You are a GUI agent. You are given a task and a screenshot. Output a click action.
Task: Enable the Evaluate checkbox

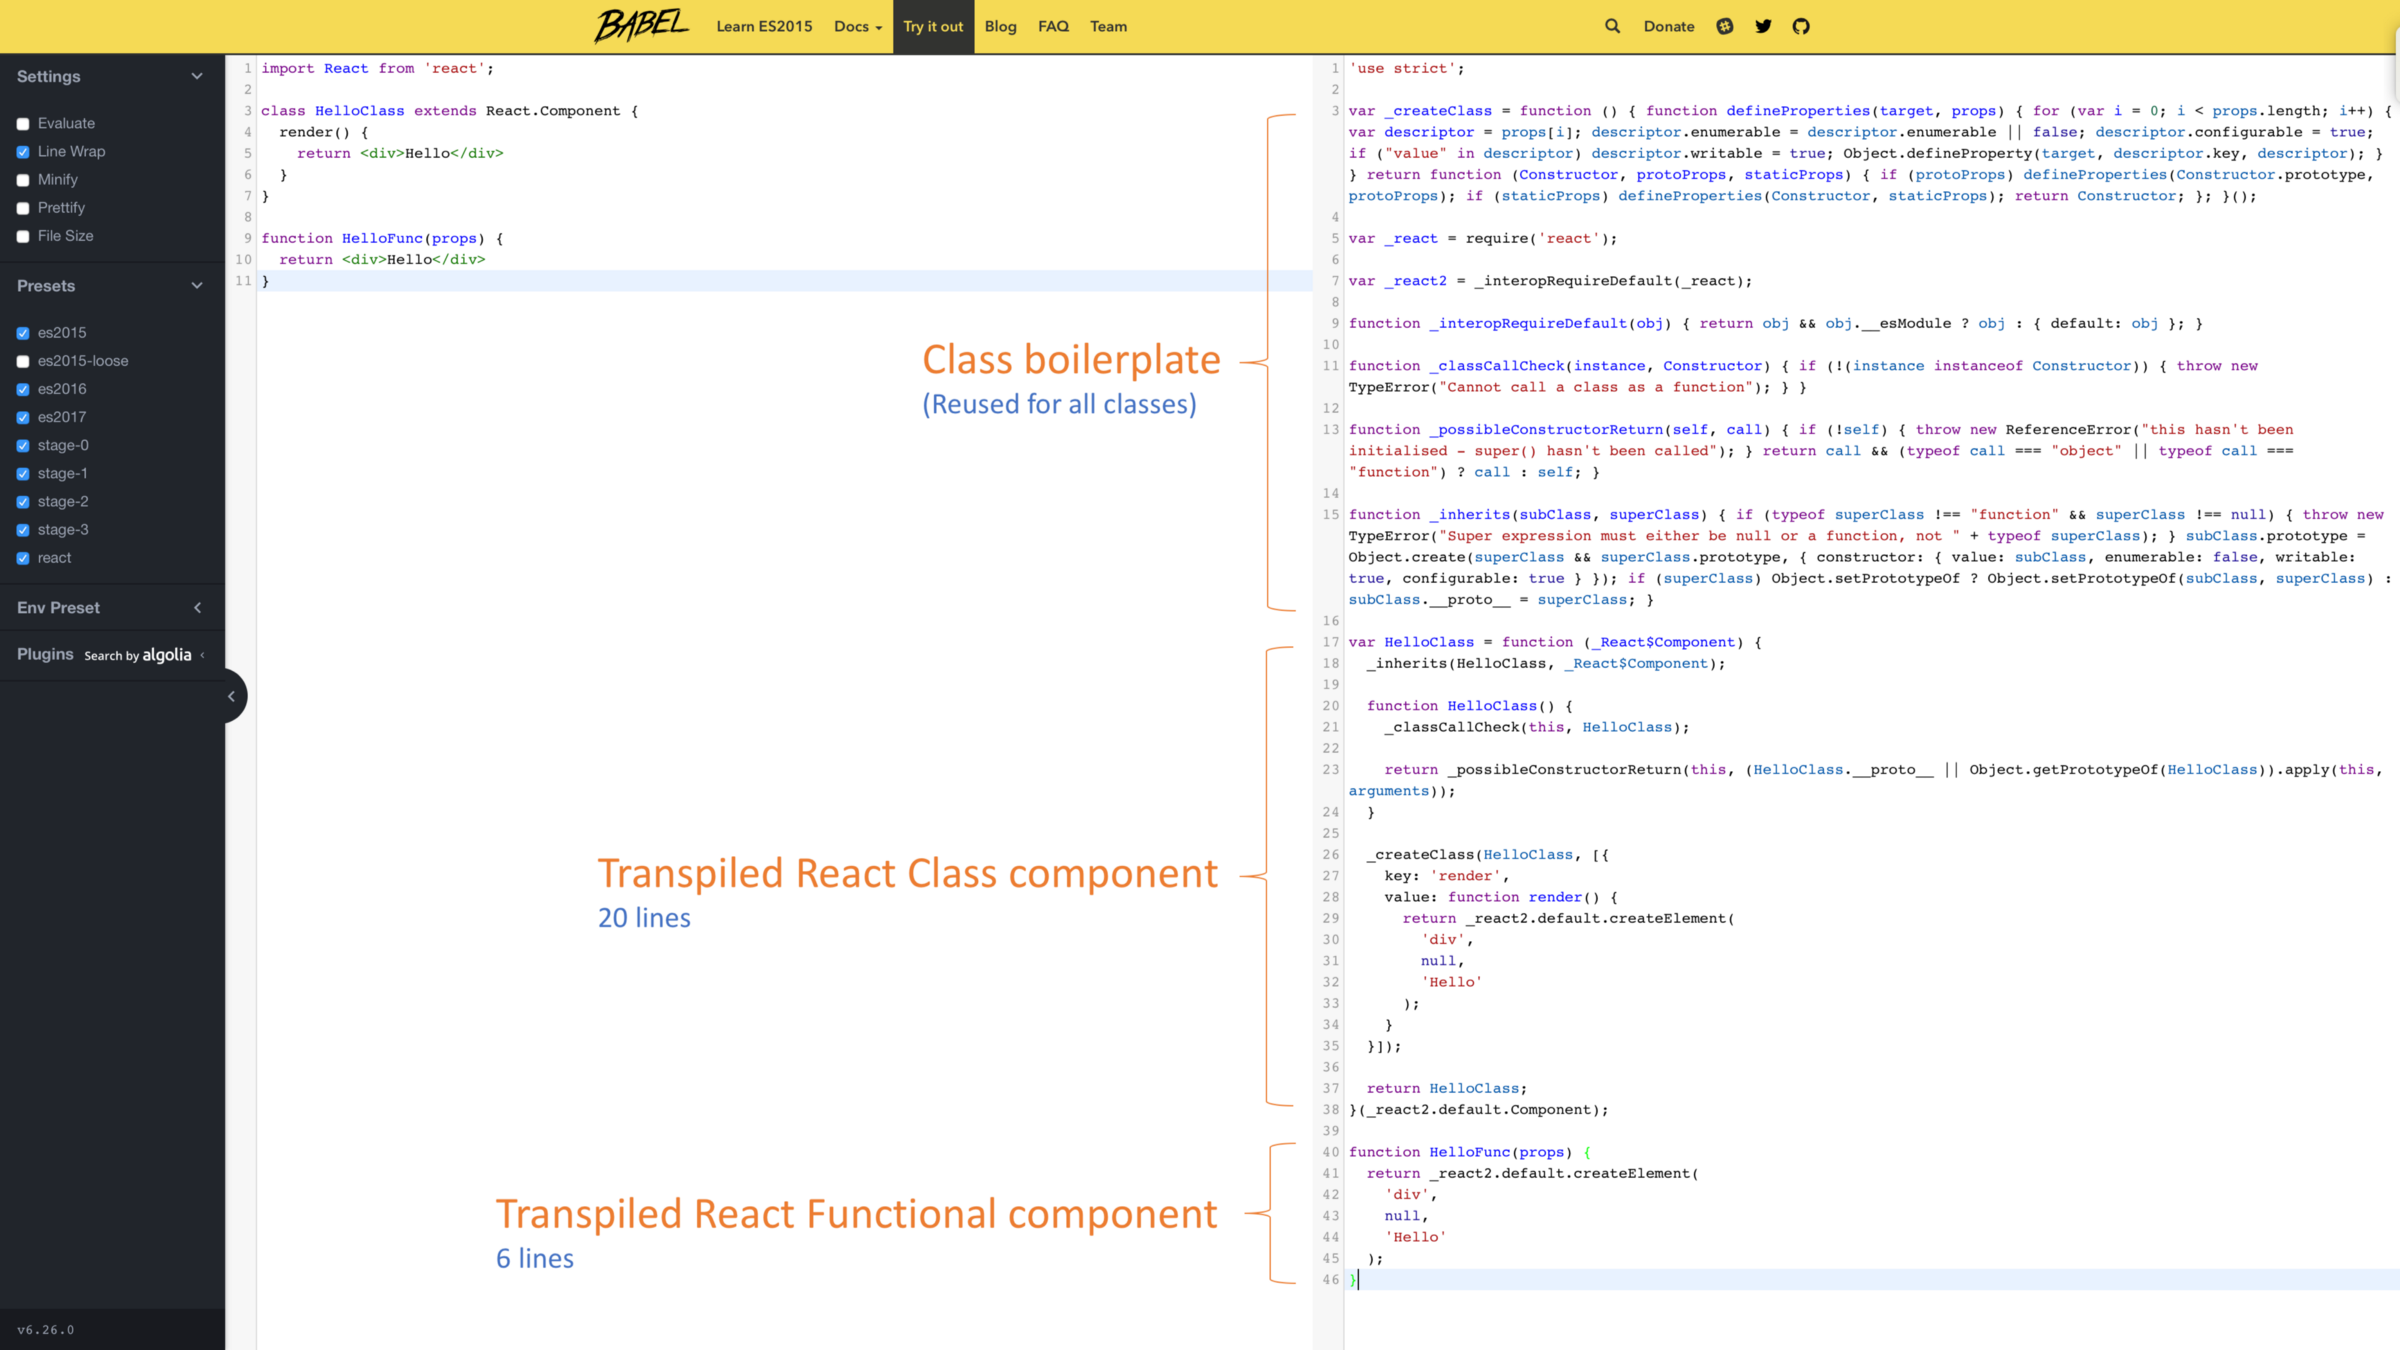click(x=23, y=124)
